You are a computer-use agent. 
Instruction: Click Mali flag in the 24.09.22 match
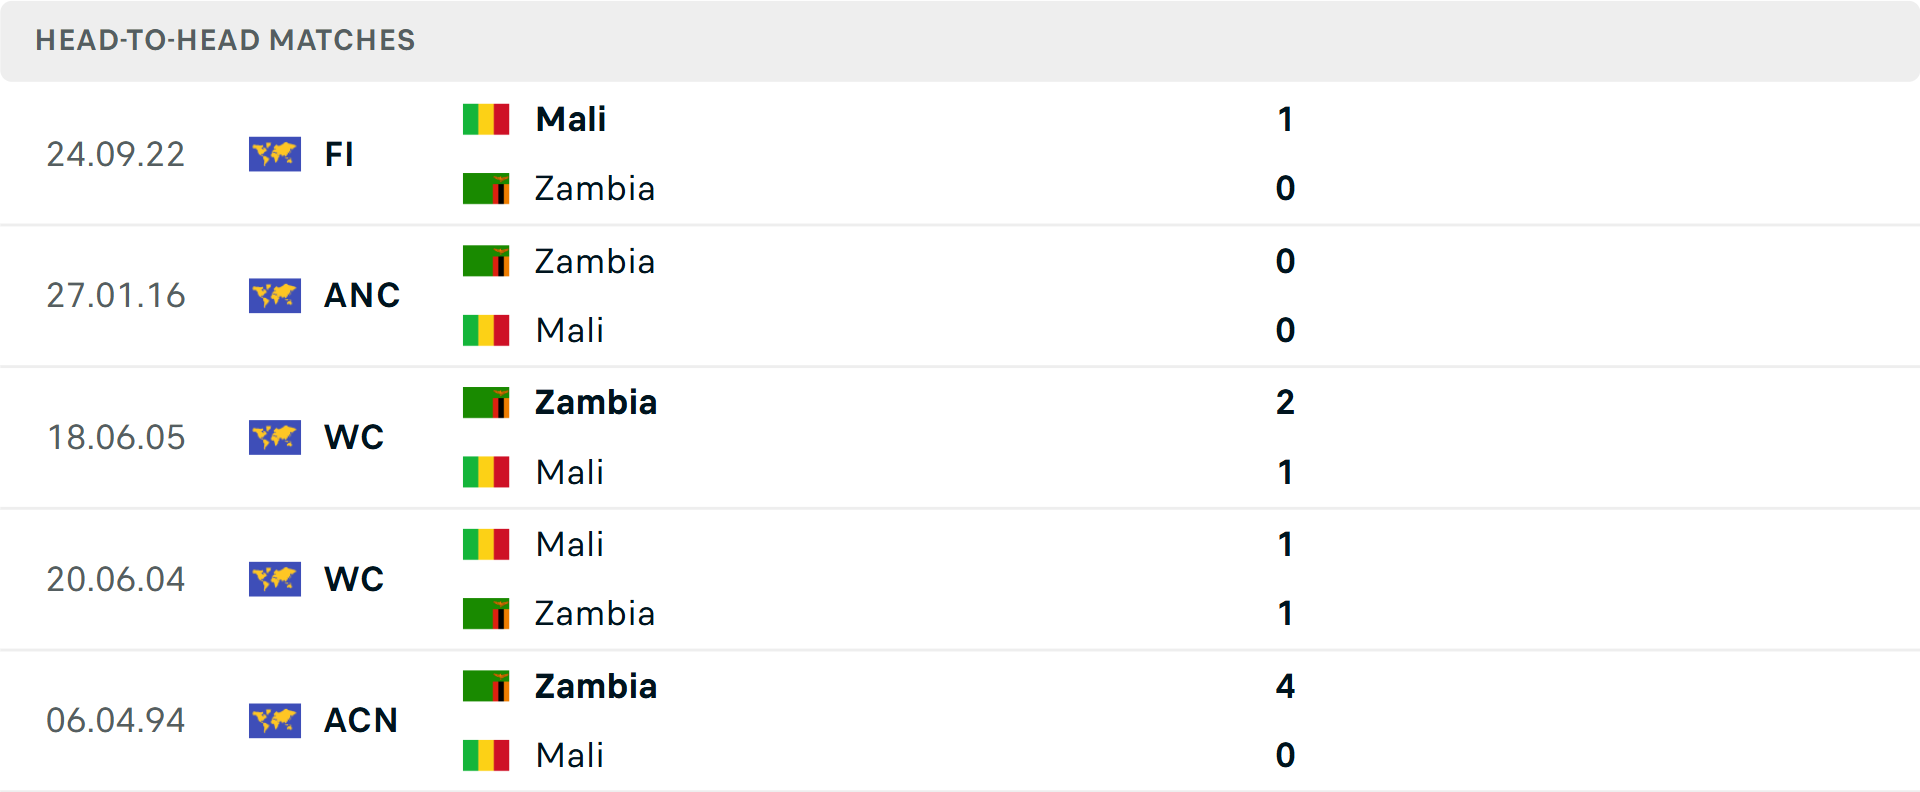486,119
